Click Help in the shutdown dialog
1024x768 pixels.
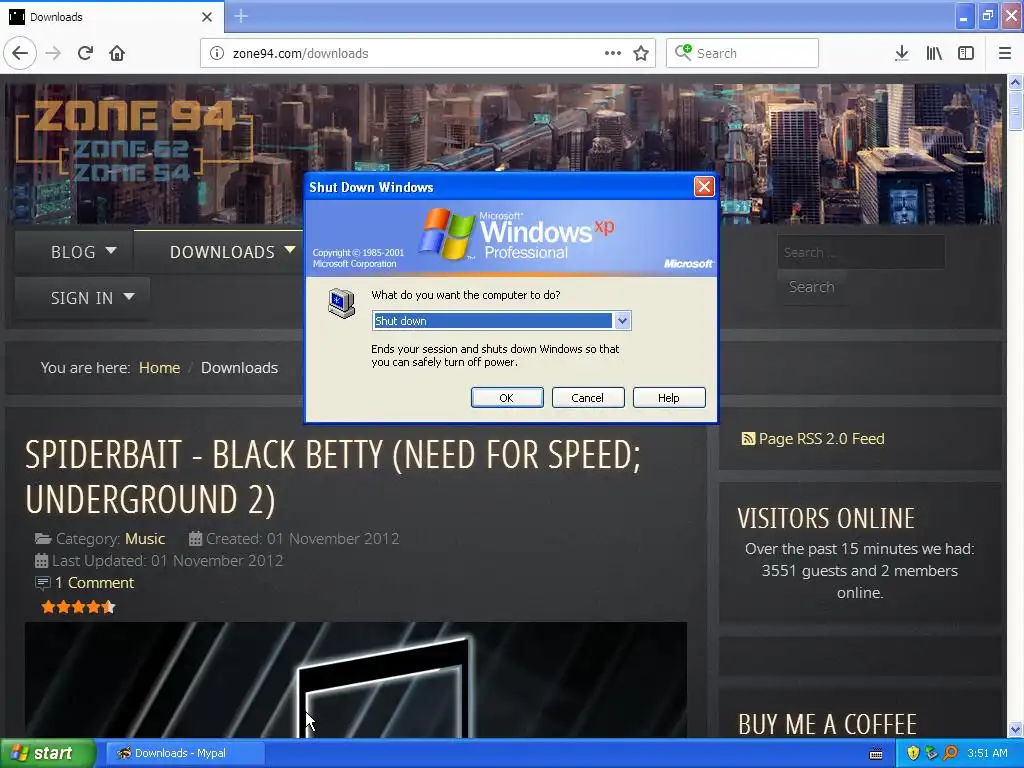pyautogui.click(x=669, y=398)
